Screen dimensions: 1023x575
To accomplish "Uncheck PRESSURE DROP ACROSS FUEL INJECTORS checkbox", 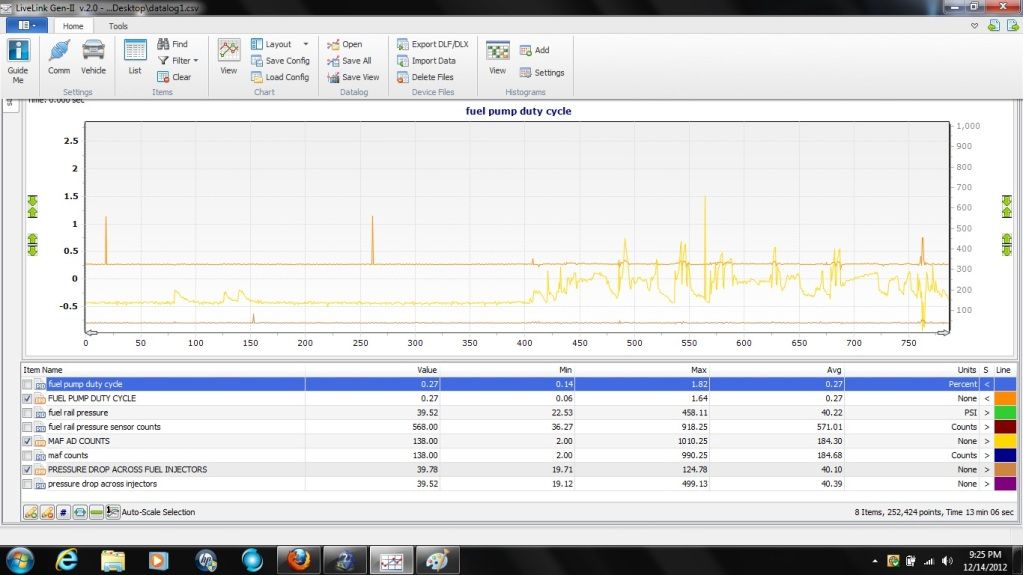I will 27,469.
